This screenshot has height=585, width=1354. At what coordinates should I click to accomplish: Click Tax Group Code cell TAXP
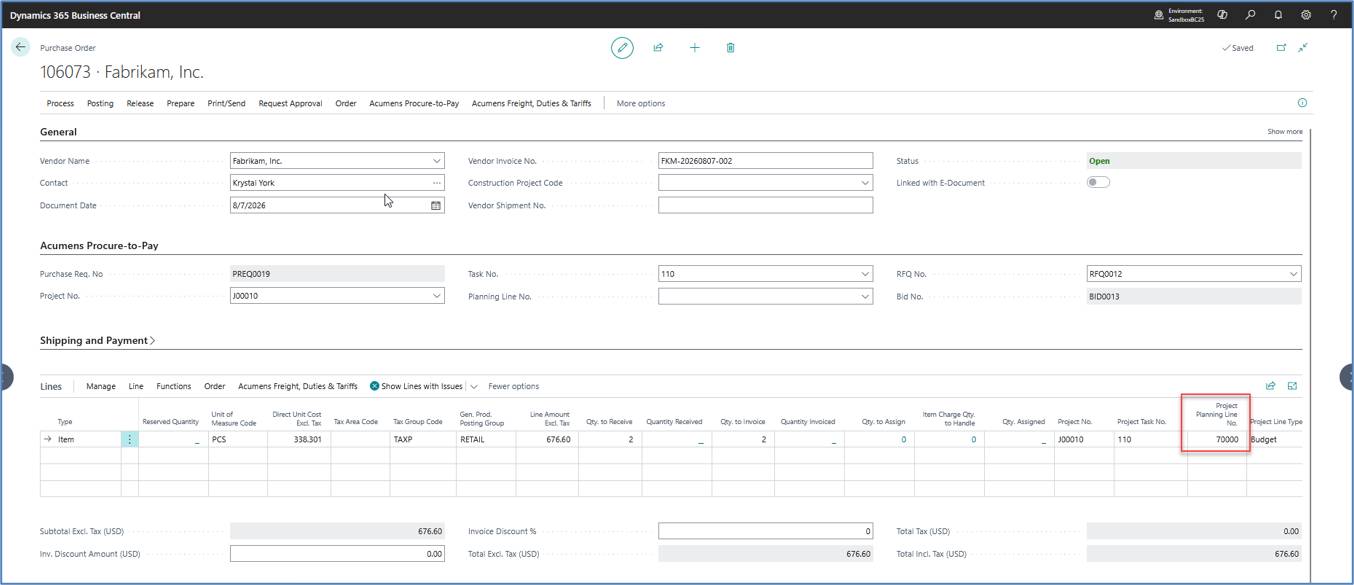click(422, 439)
